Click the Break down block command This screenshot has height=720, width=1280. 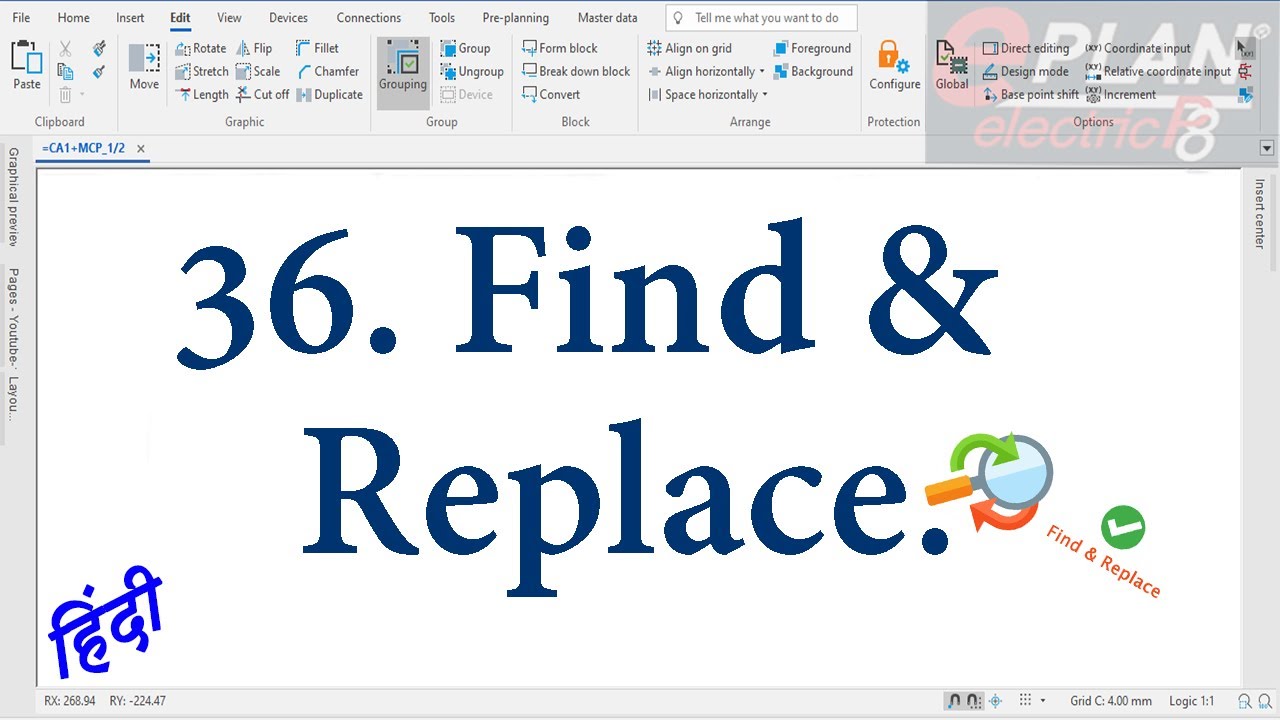coord(576,71)
